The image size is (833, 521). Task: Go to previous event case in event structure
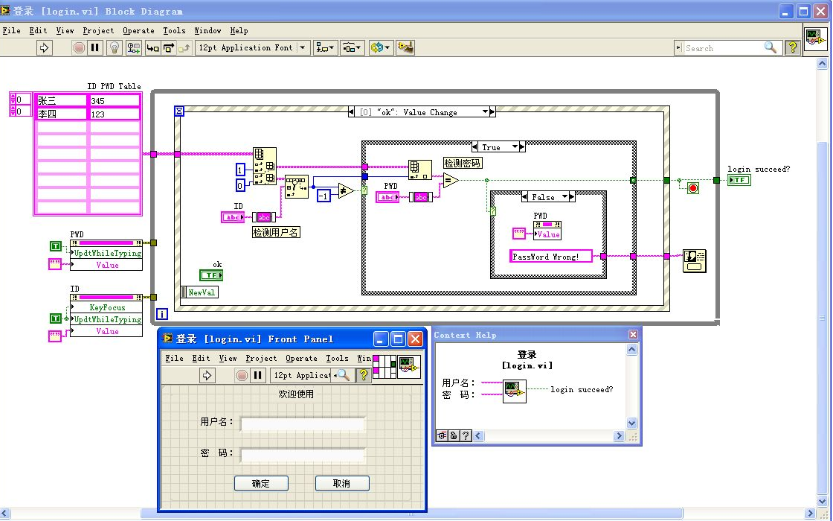coord(351,112)
